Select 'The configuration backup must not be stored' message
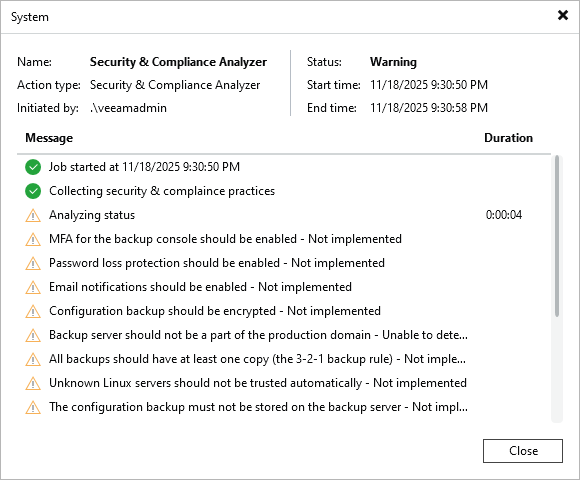This screenshot has width=580, height=480. click(x=258, y=407)
